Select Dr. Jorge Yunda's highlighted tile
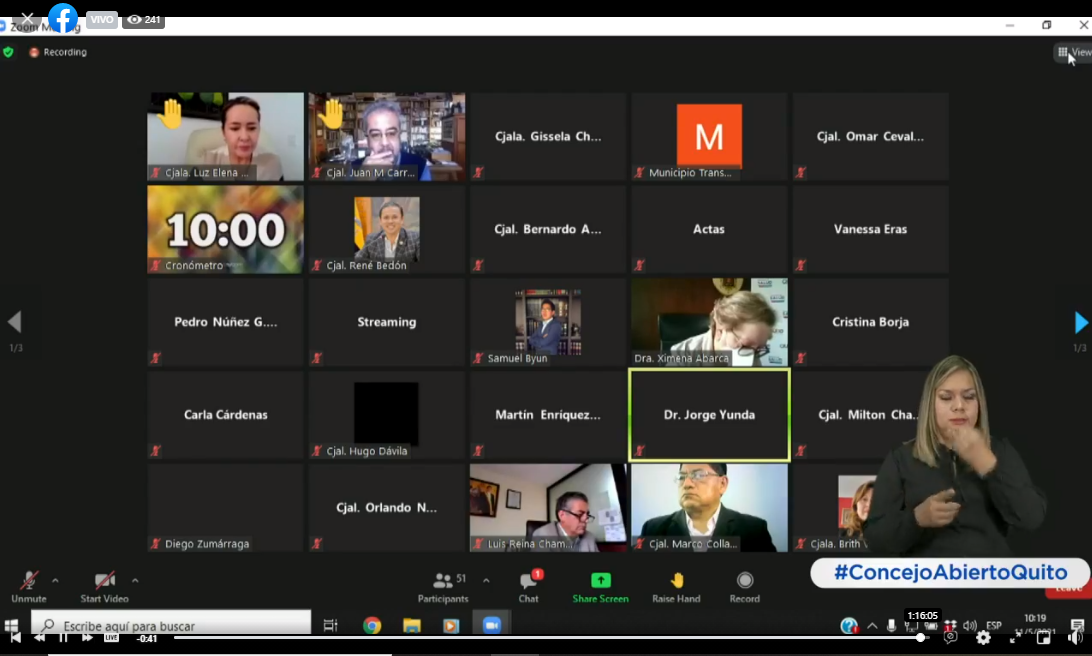1092x656 pixels. click(x=709, y=415)
